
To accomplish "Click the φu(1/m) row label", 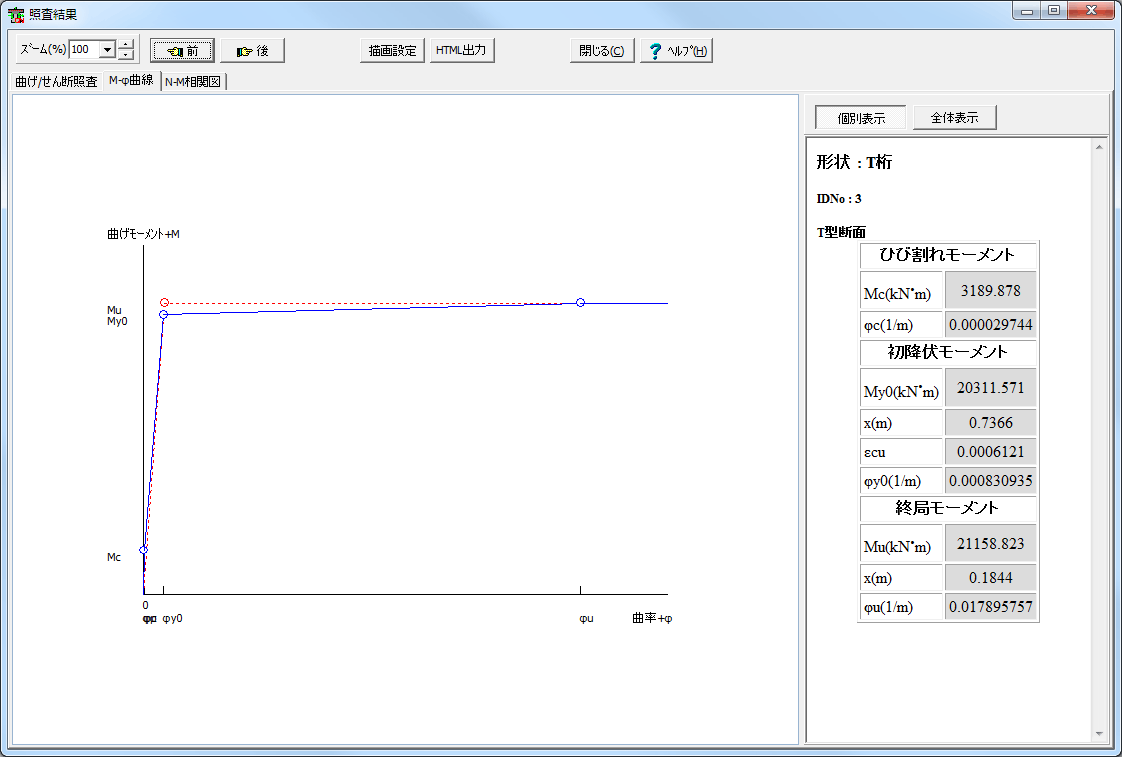I will (901, 607).
